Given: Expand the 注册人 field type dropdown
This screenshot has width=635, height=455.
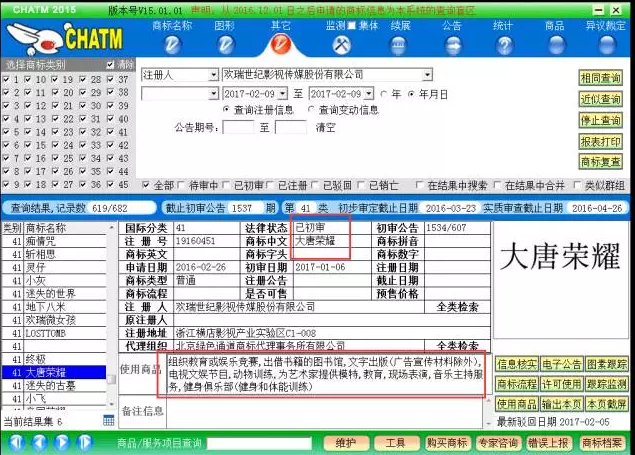Looking at the screenshot, I should coord(213,75).
